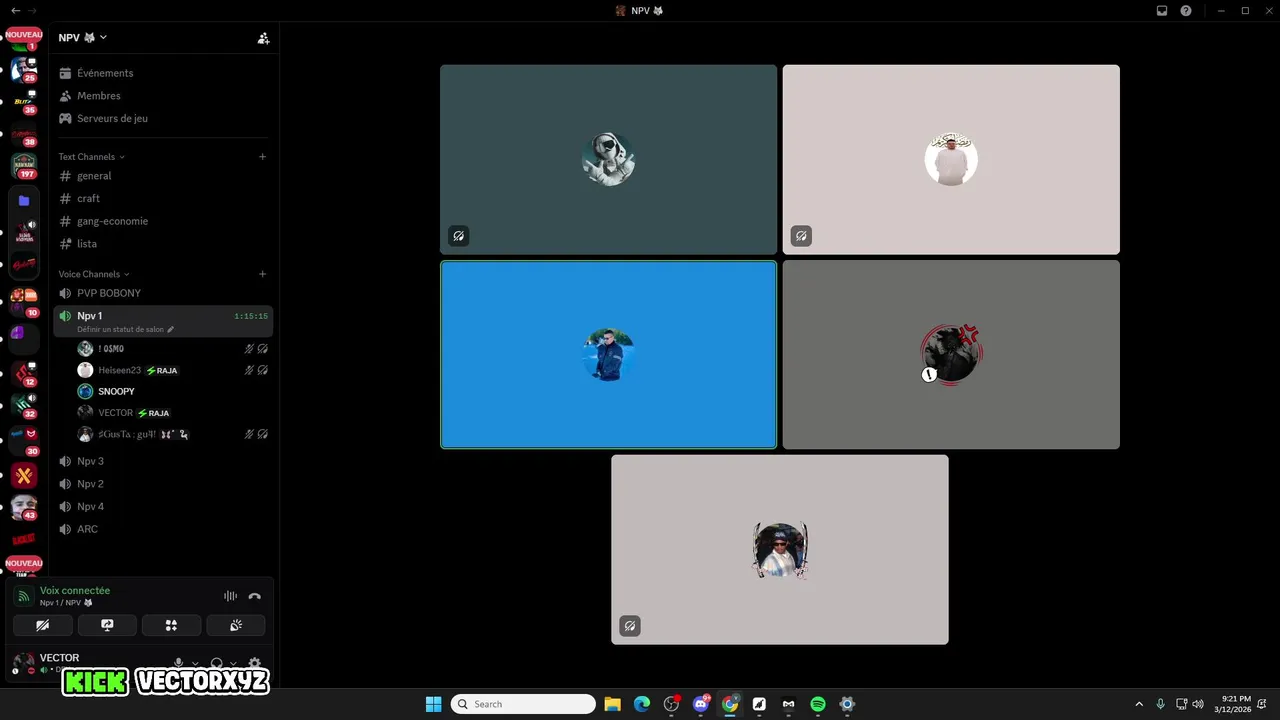Image resolution: width=1280 pixels, height=720 pixels.
Task: Open Spotify from the taskbar
Action: tap(817, 704)
